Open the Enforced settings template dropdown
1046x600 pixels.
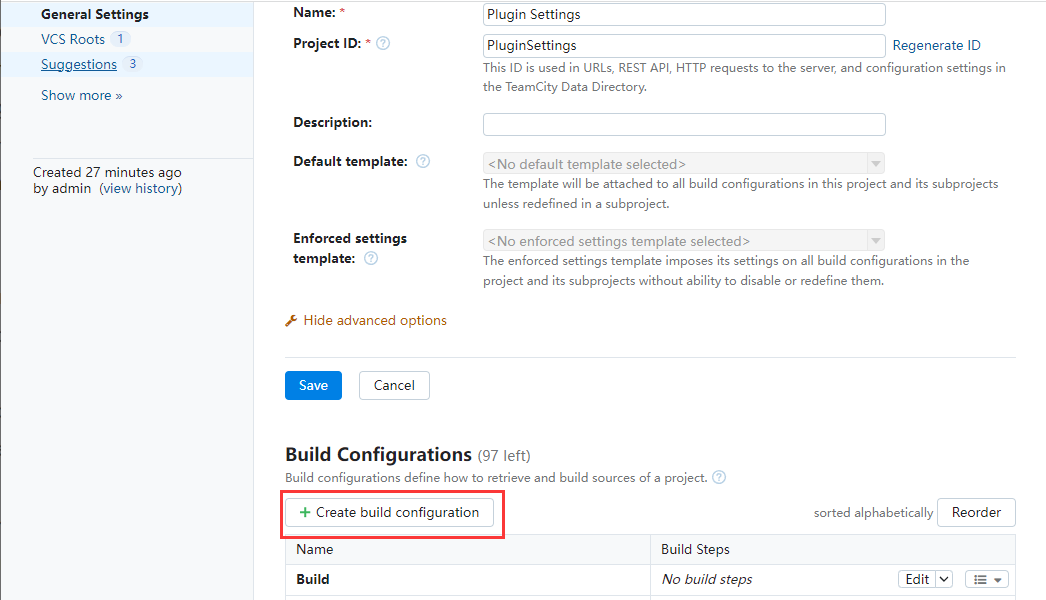click(x=683, y=241)
